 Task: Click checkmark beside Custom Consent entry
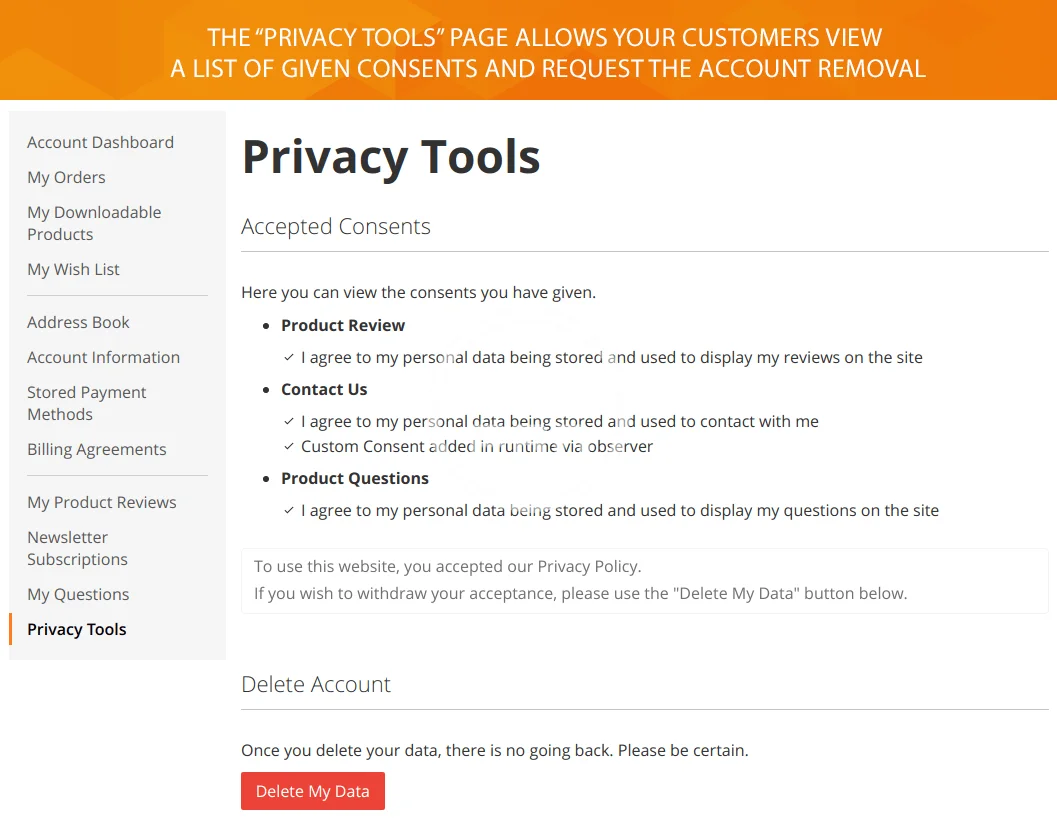289,446
